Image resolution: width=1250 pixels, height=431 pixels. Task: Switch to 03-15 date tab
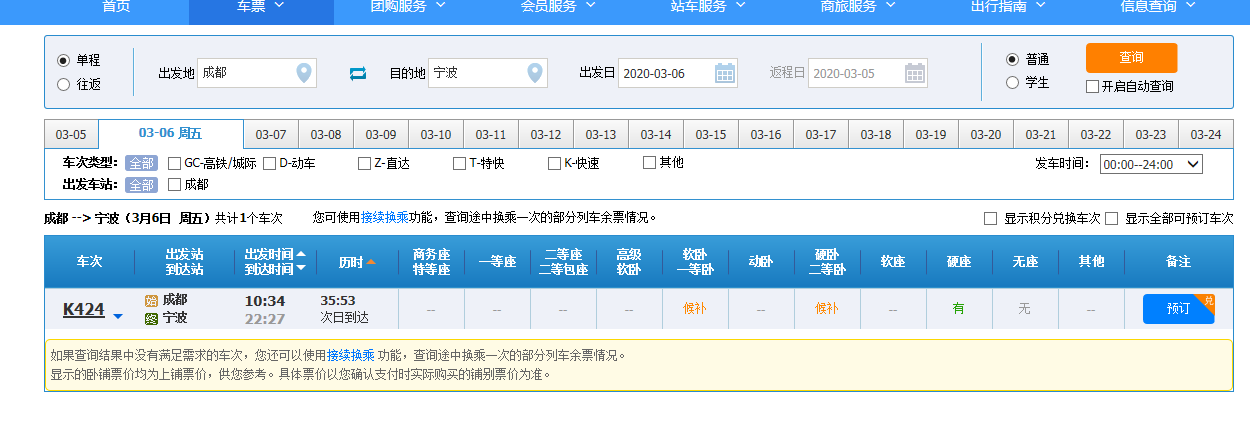pos(711,134)
